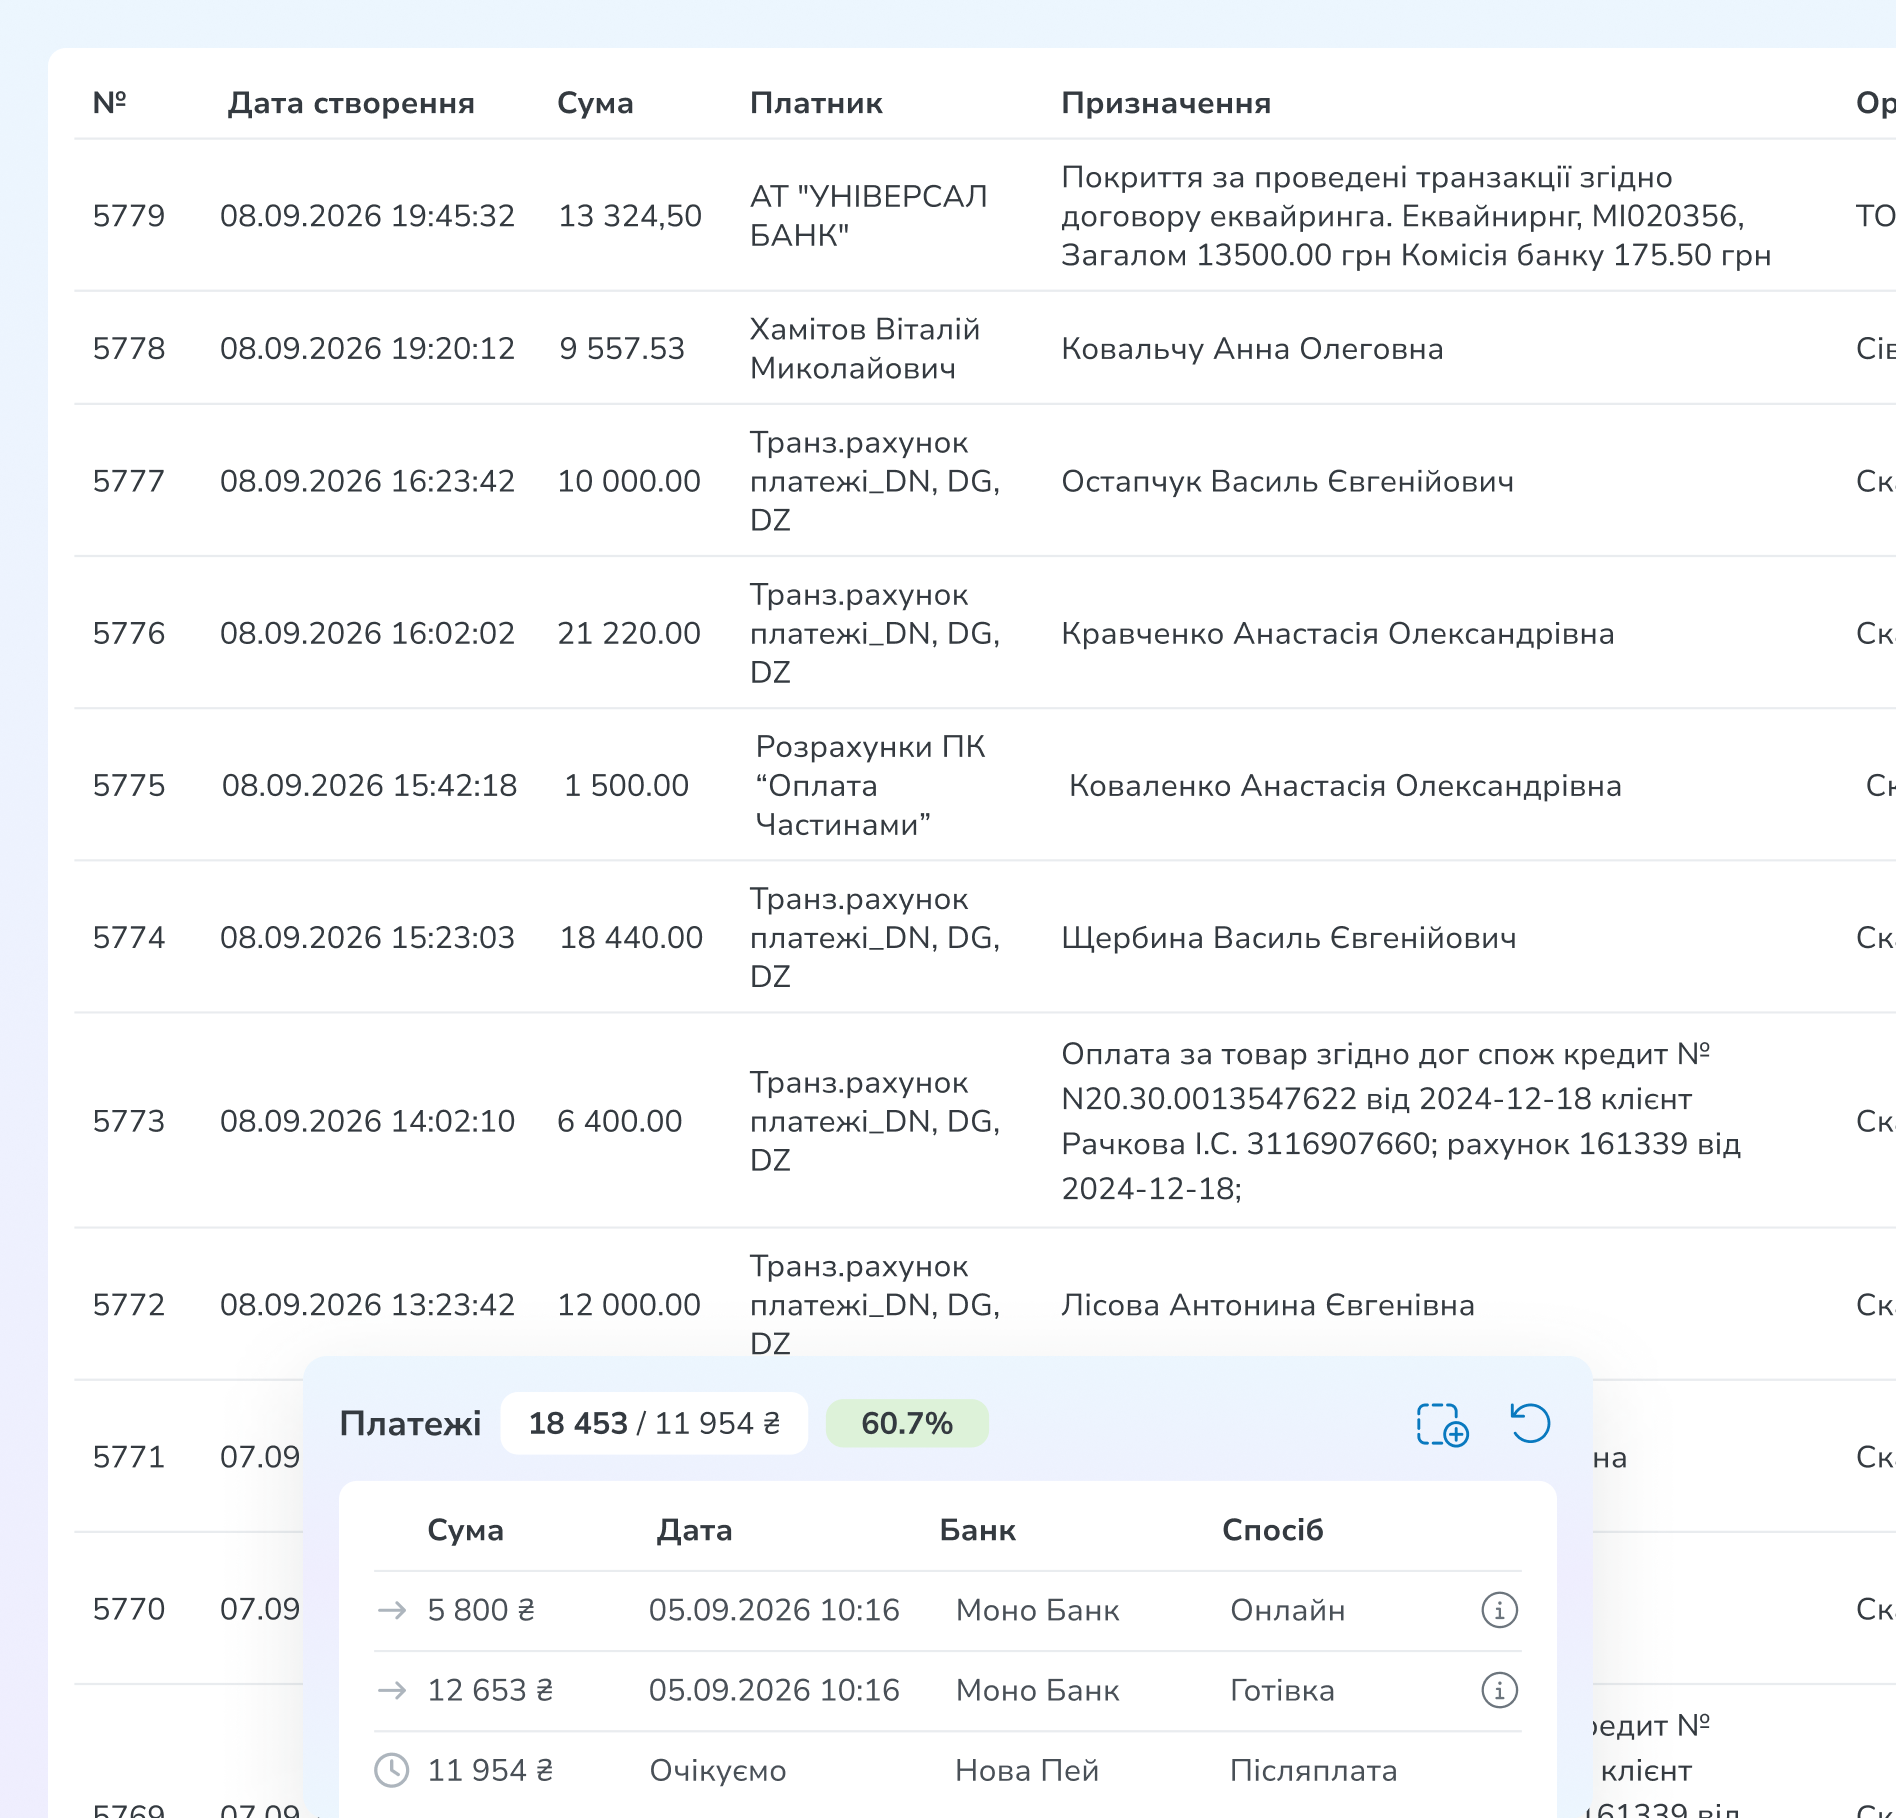
Task: Click the amount 1 500.00
Action: pos(627,785)
